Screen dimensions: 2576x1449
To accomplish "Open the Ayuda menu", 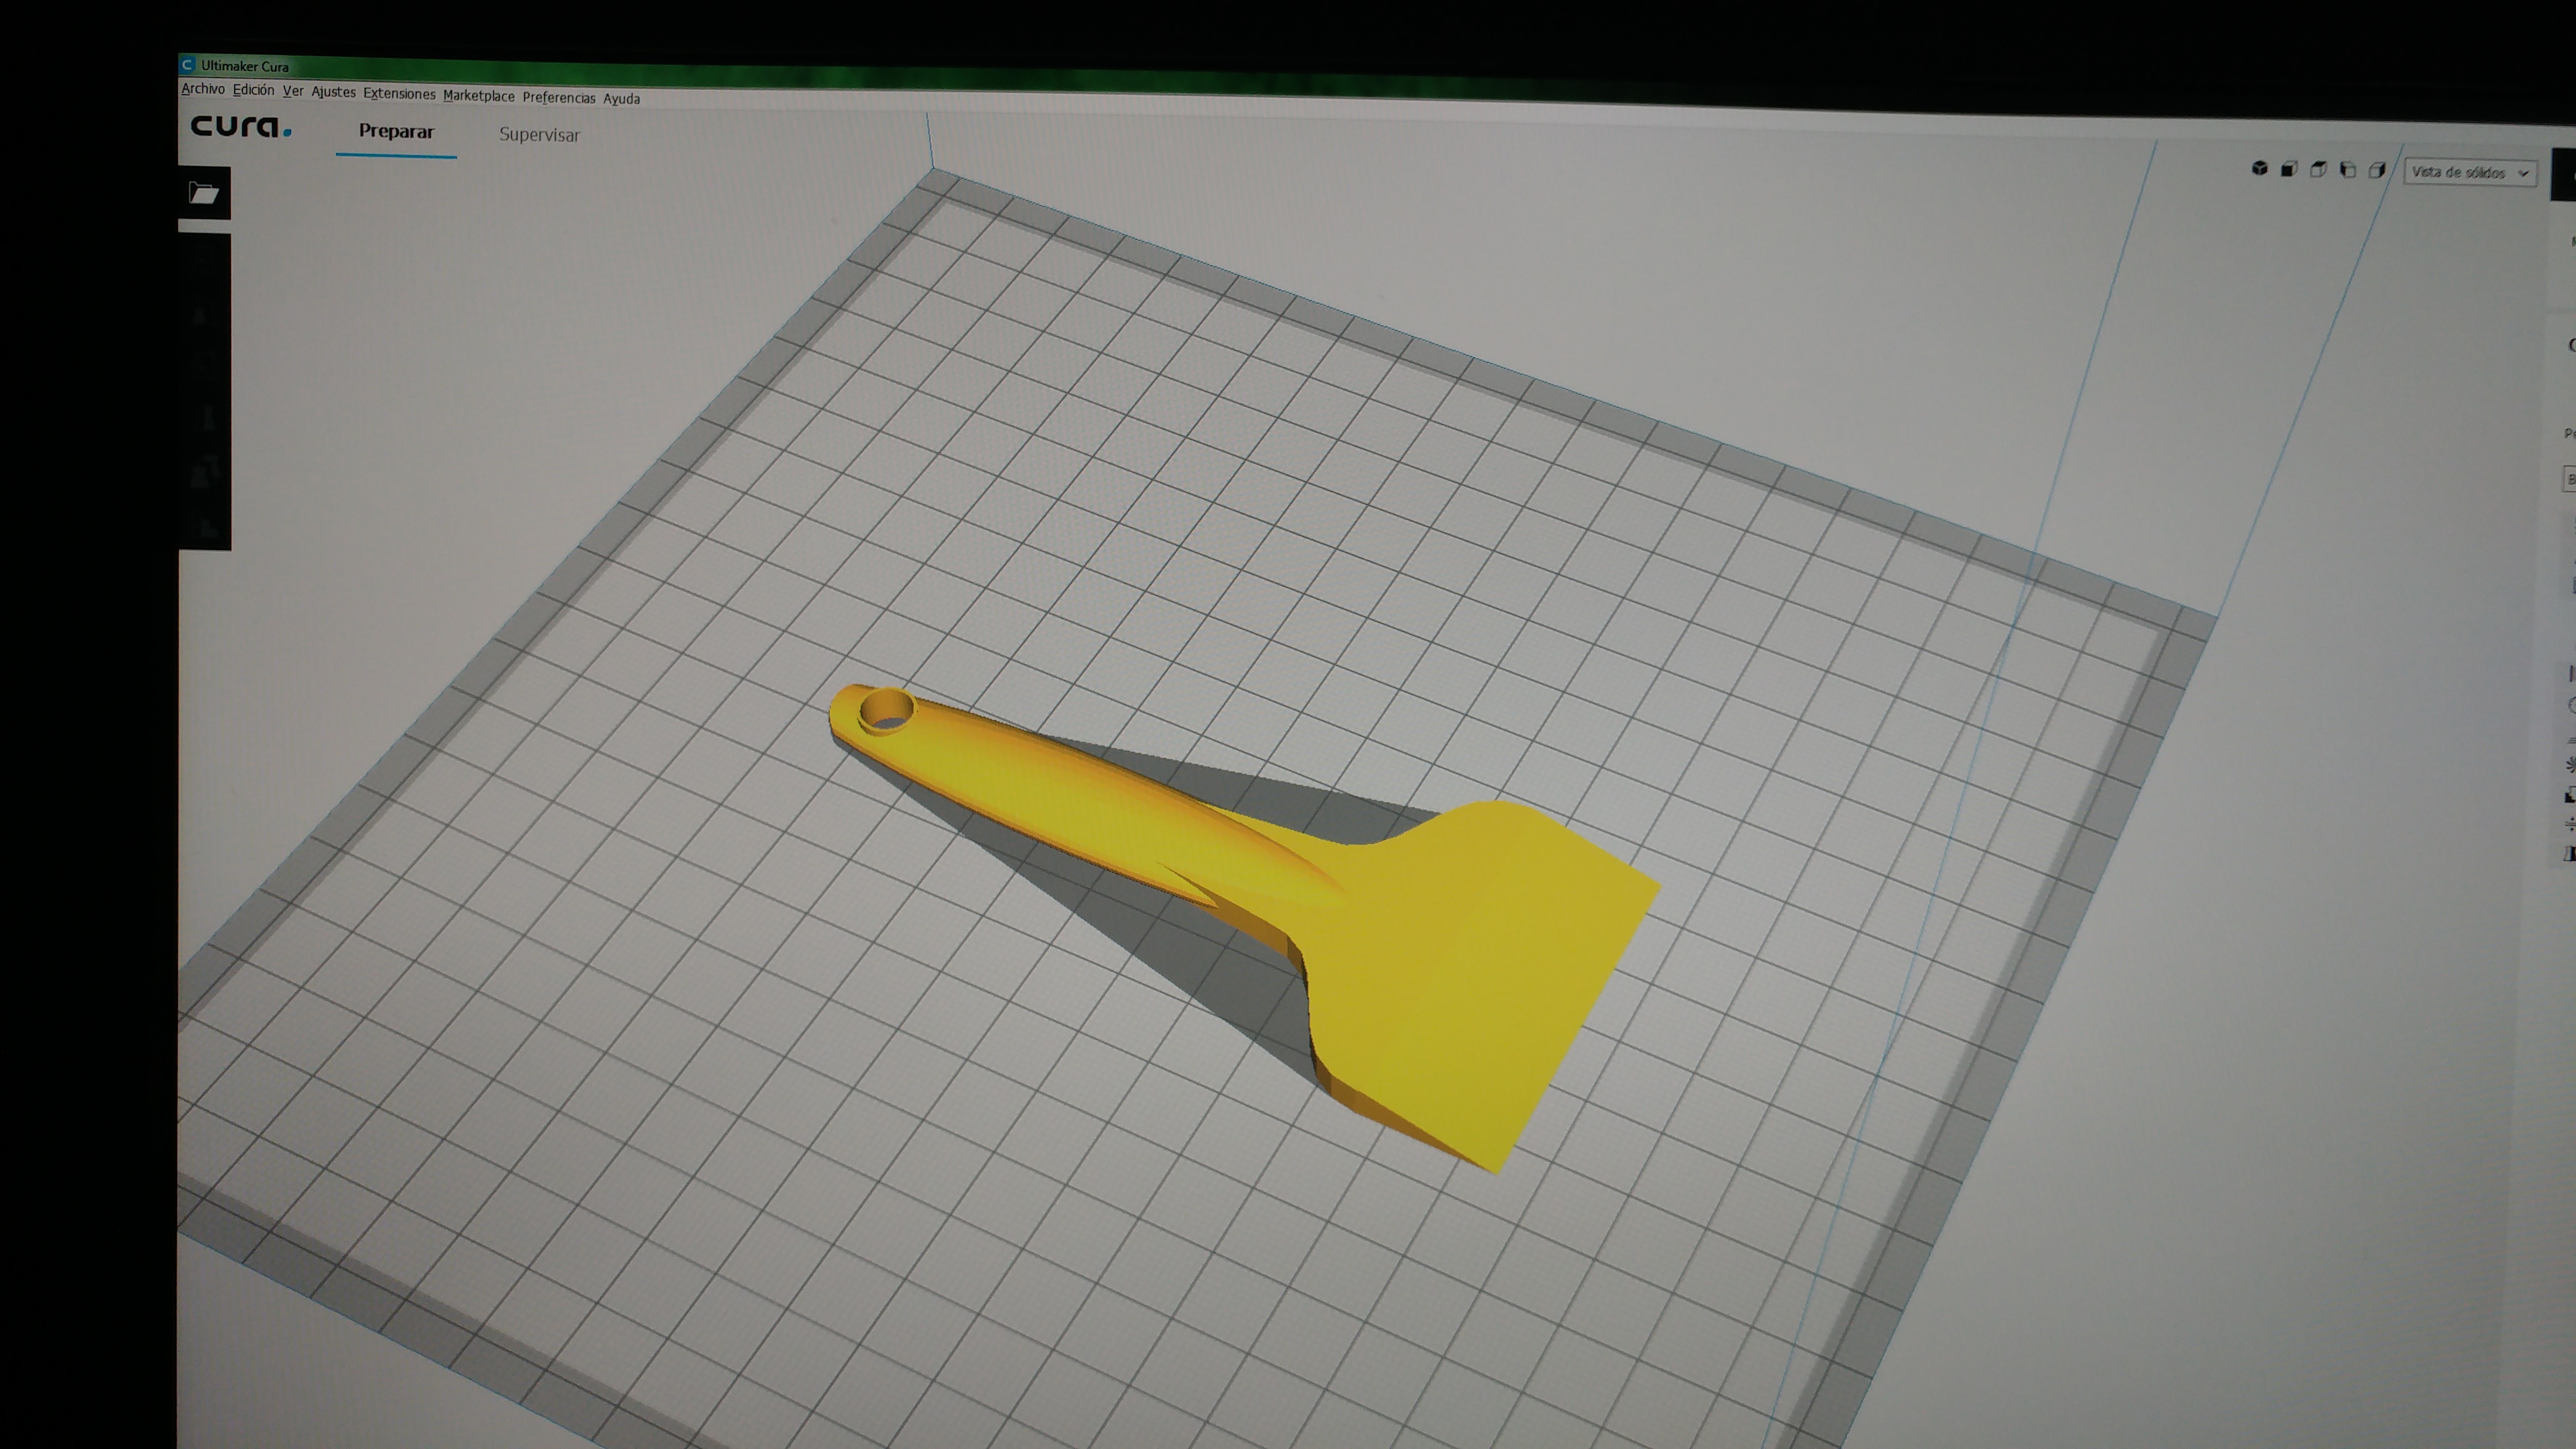I will pos(621,99).
